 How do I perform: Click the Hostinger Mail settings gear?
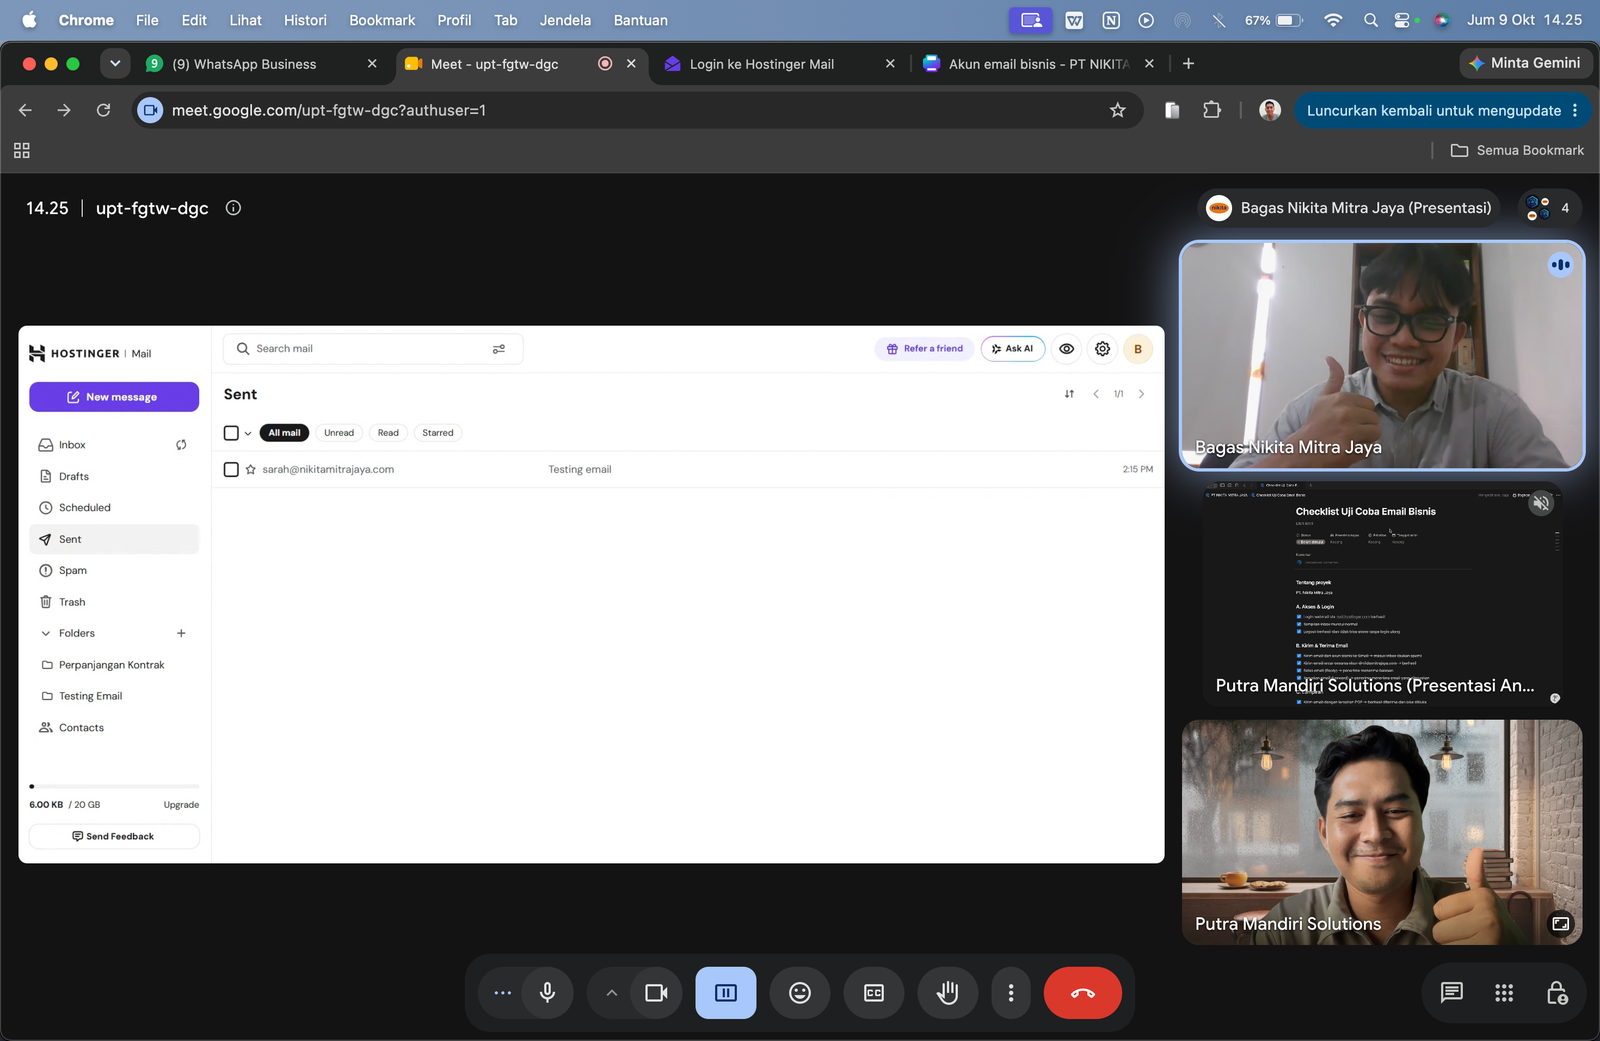pyautogui.click(x=1102, y=349)
